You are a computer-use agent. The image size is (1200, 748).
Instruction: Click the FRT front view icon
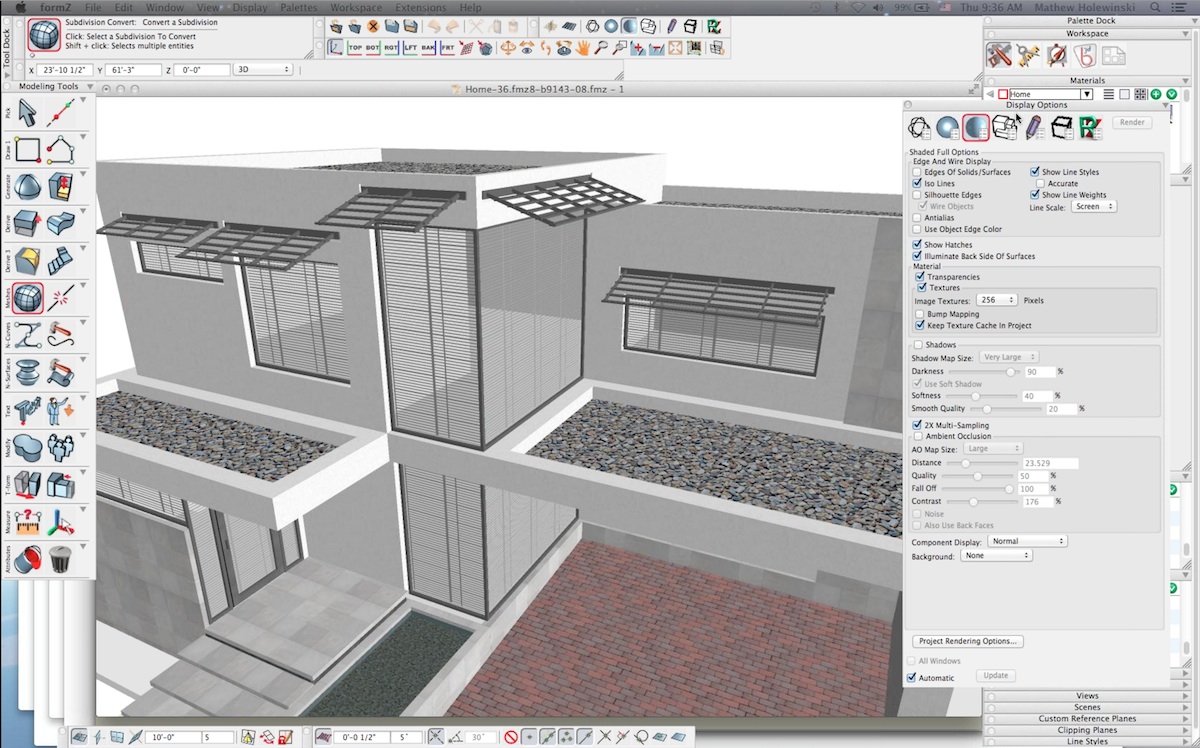point(448,47)
